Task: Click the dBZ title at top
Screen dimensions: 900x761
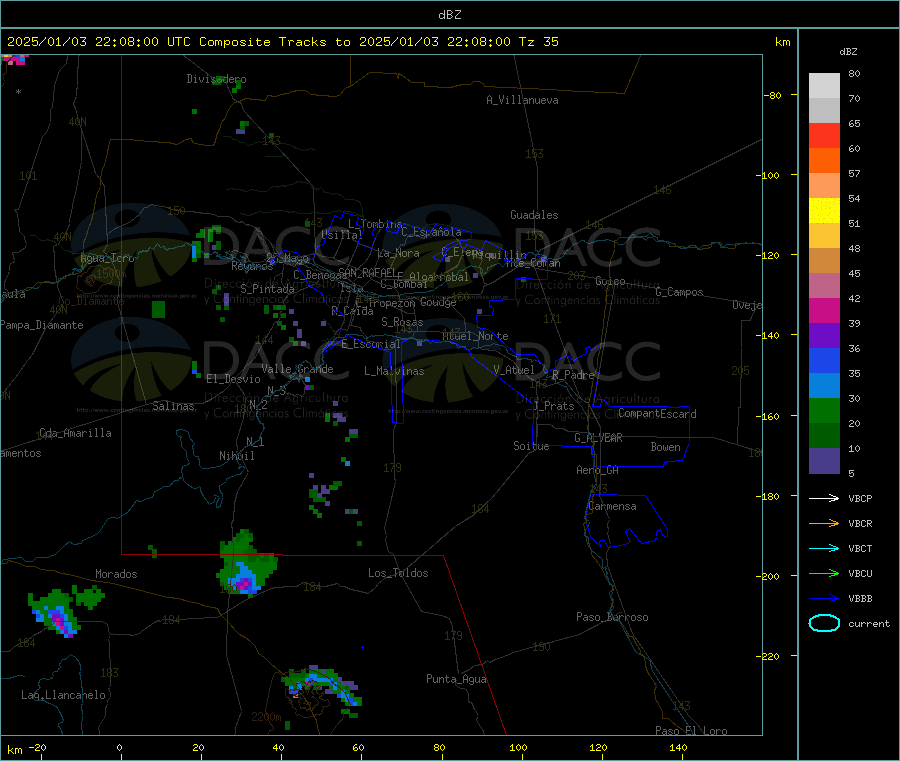Action: [x=449, y=15]
